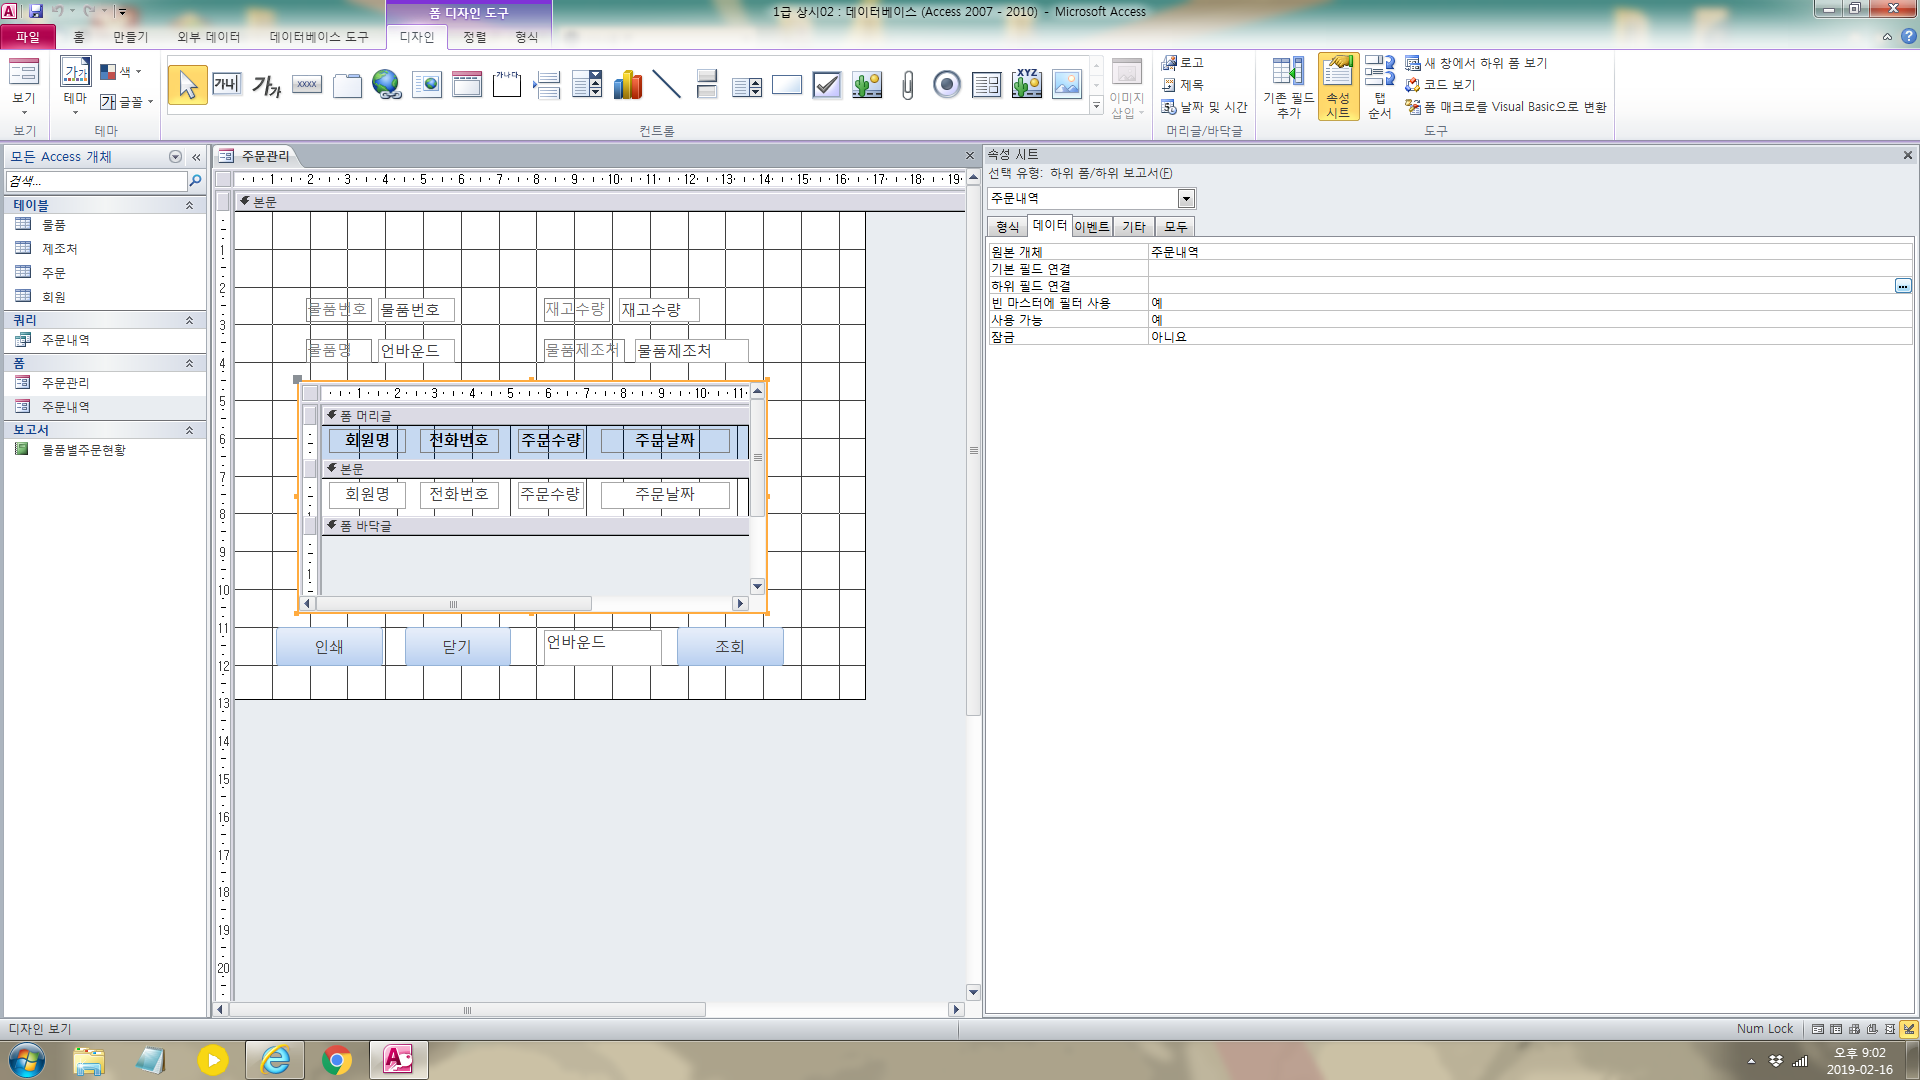Screen dimensions: 1920x1080
Task: Select the Text Box control tool
Action: [x=227, y=85]
